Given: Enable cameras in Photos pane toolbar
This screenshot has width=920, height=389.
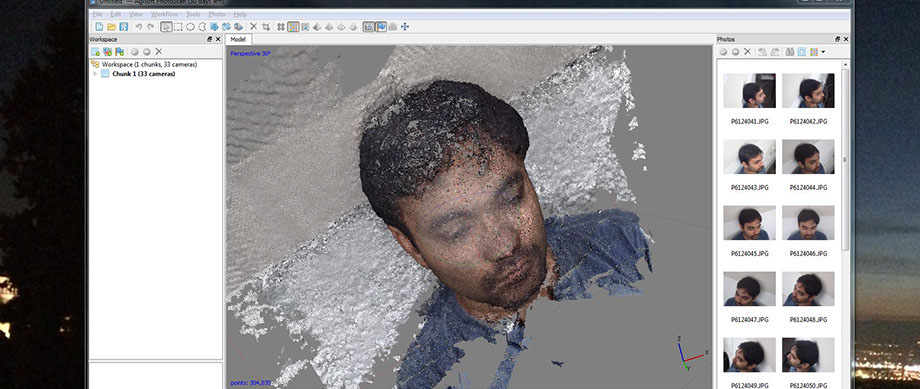Looking at the screenshot, I should [723, 52].
